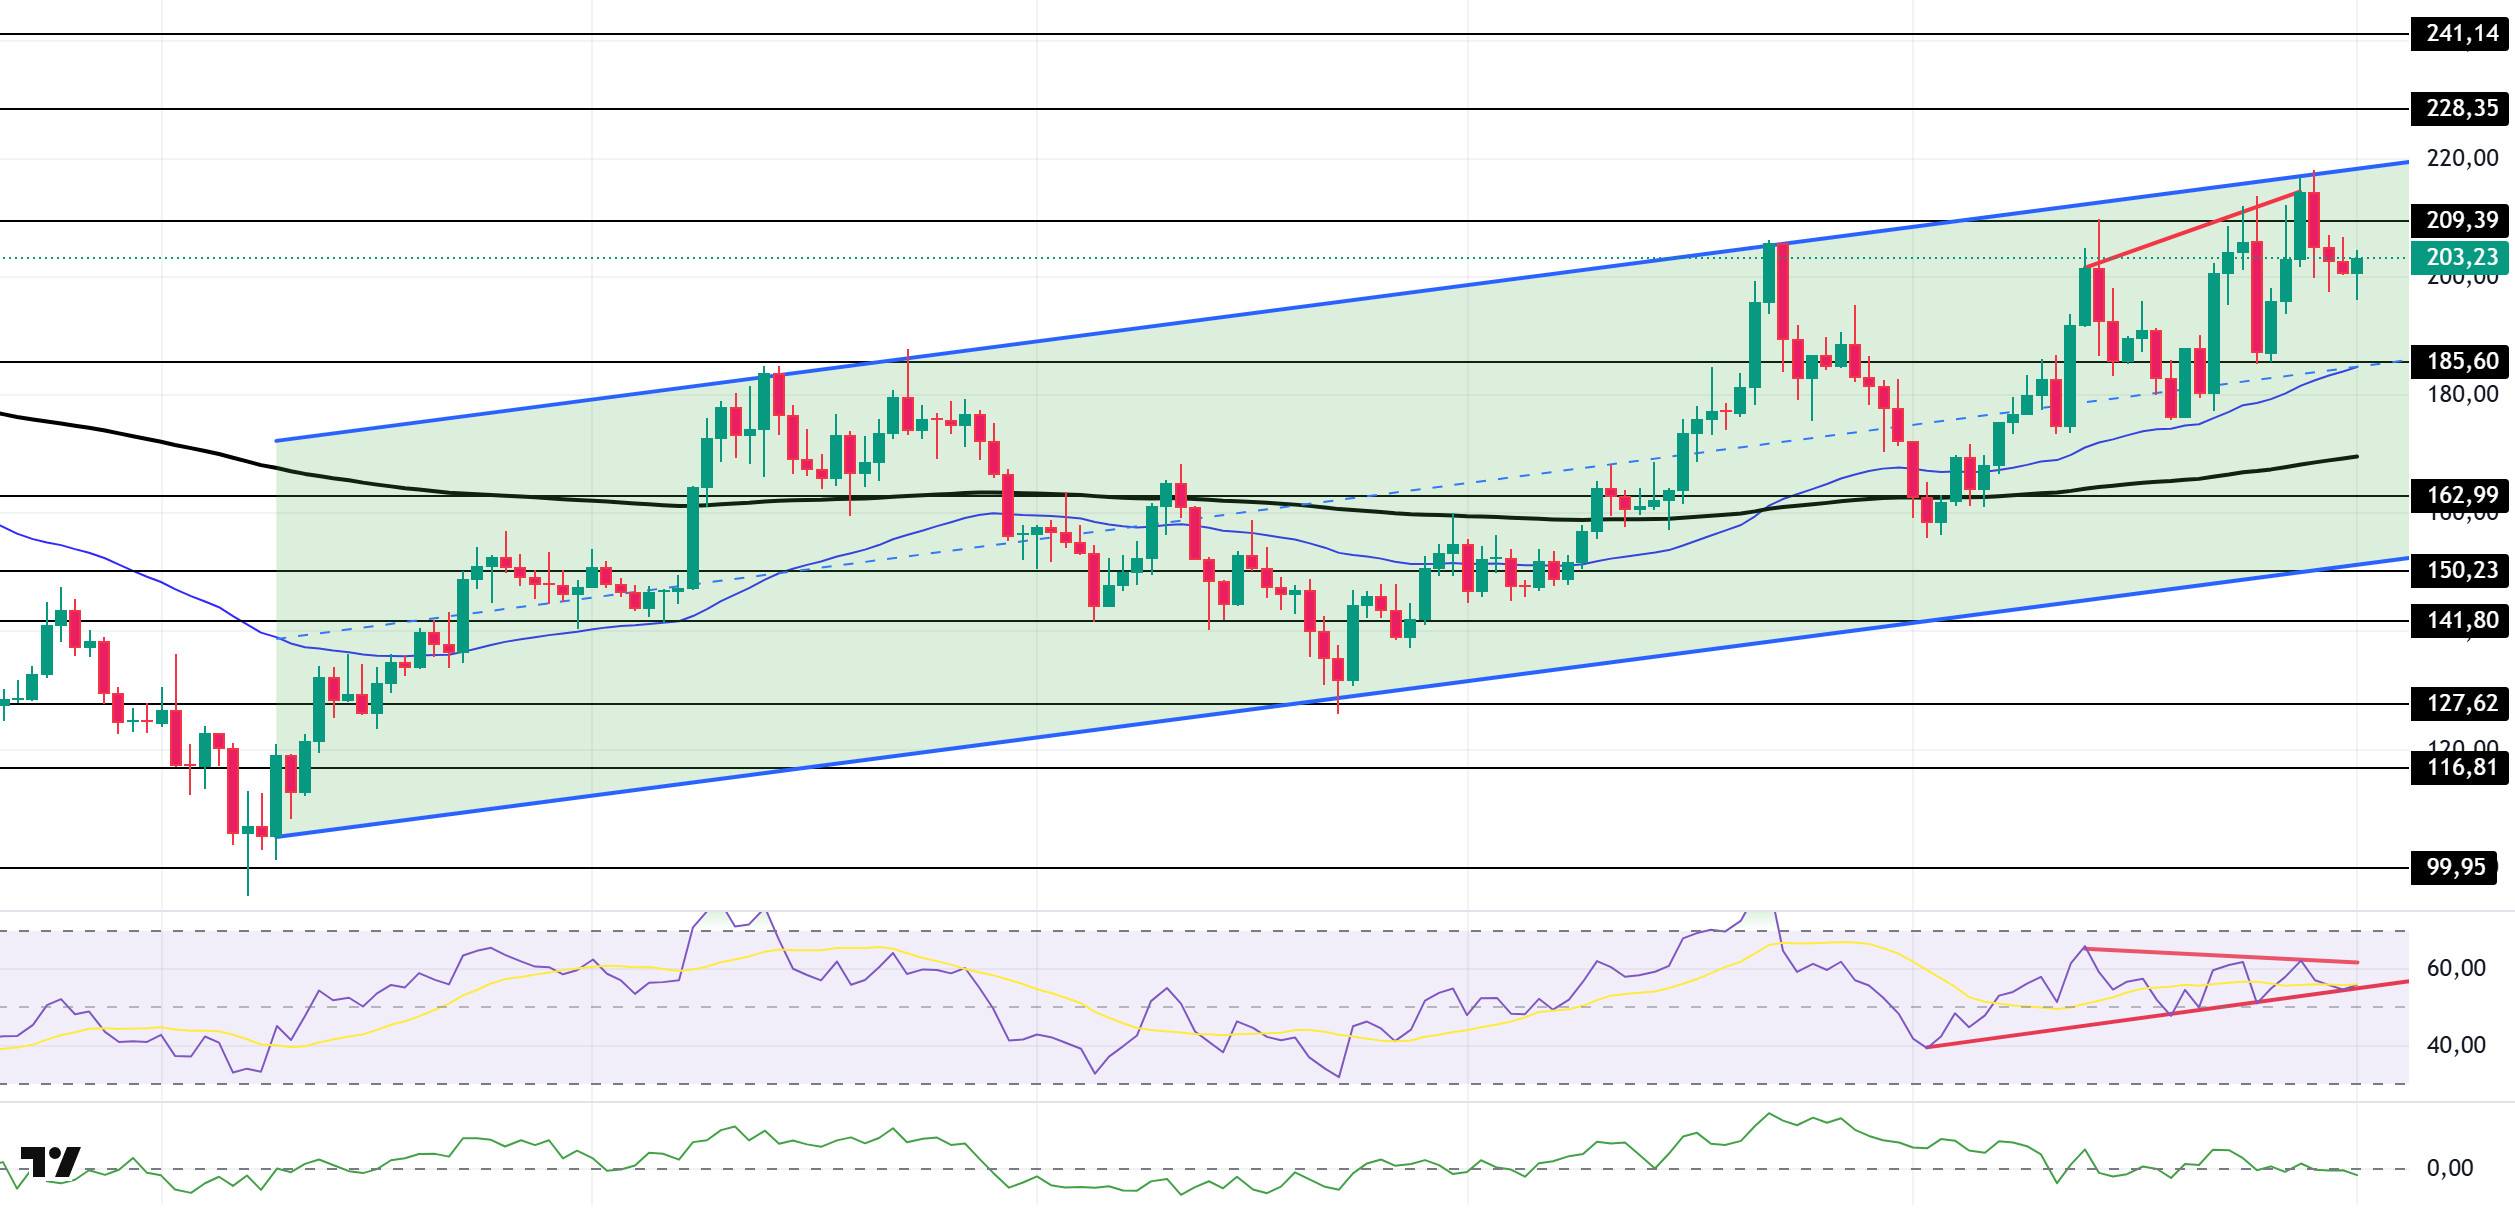Click the 162,99 price level label
This screenshot has width=2515, height=1218.
(x=2461, y=495)
